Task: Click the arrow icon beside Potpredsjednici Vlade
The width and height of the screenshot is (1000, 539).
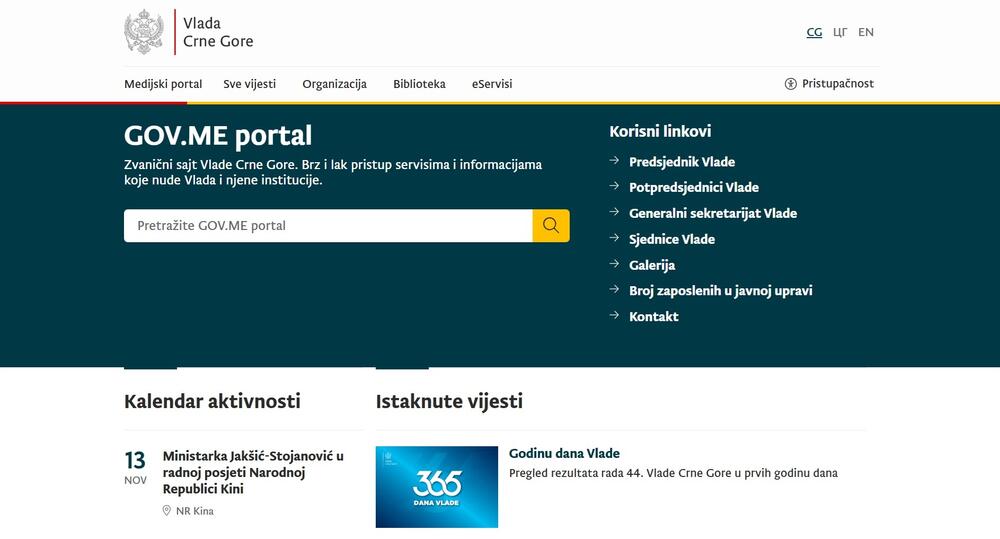Action: pyautogui.click(x=614, y=186)
